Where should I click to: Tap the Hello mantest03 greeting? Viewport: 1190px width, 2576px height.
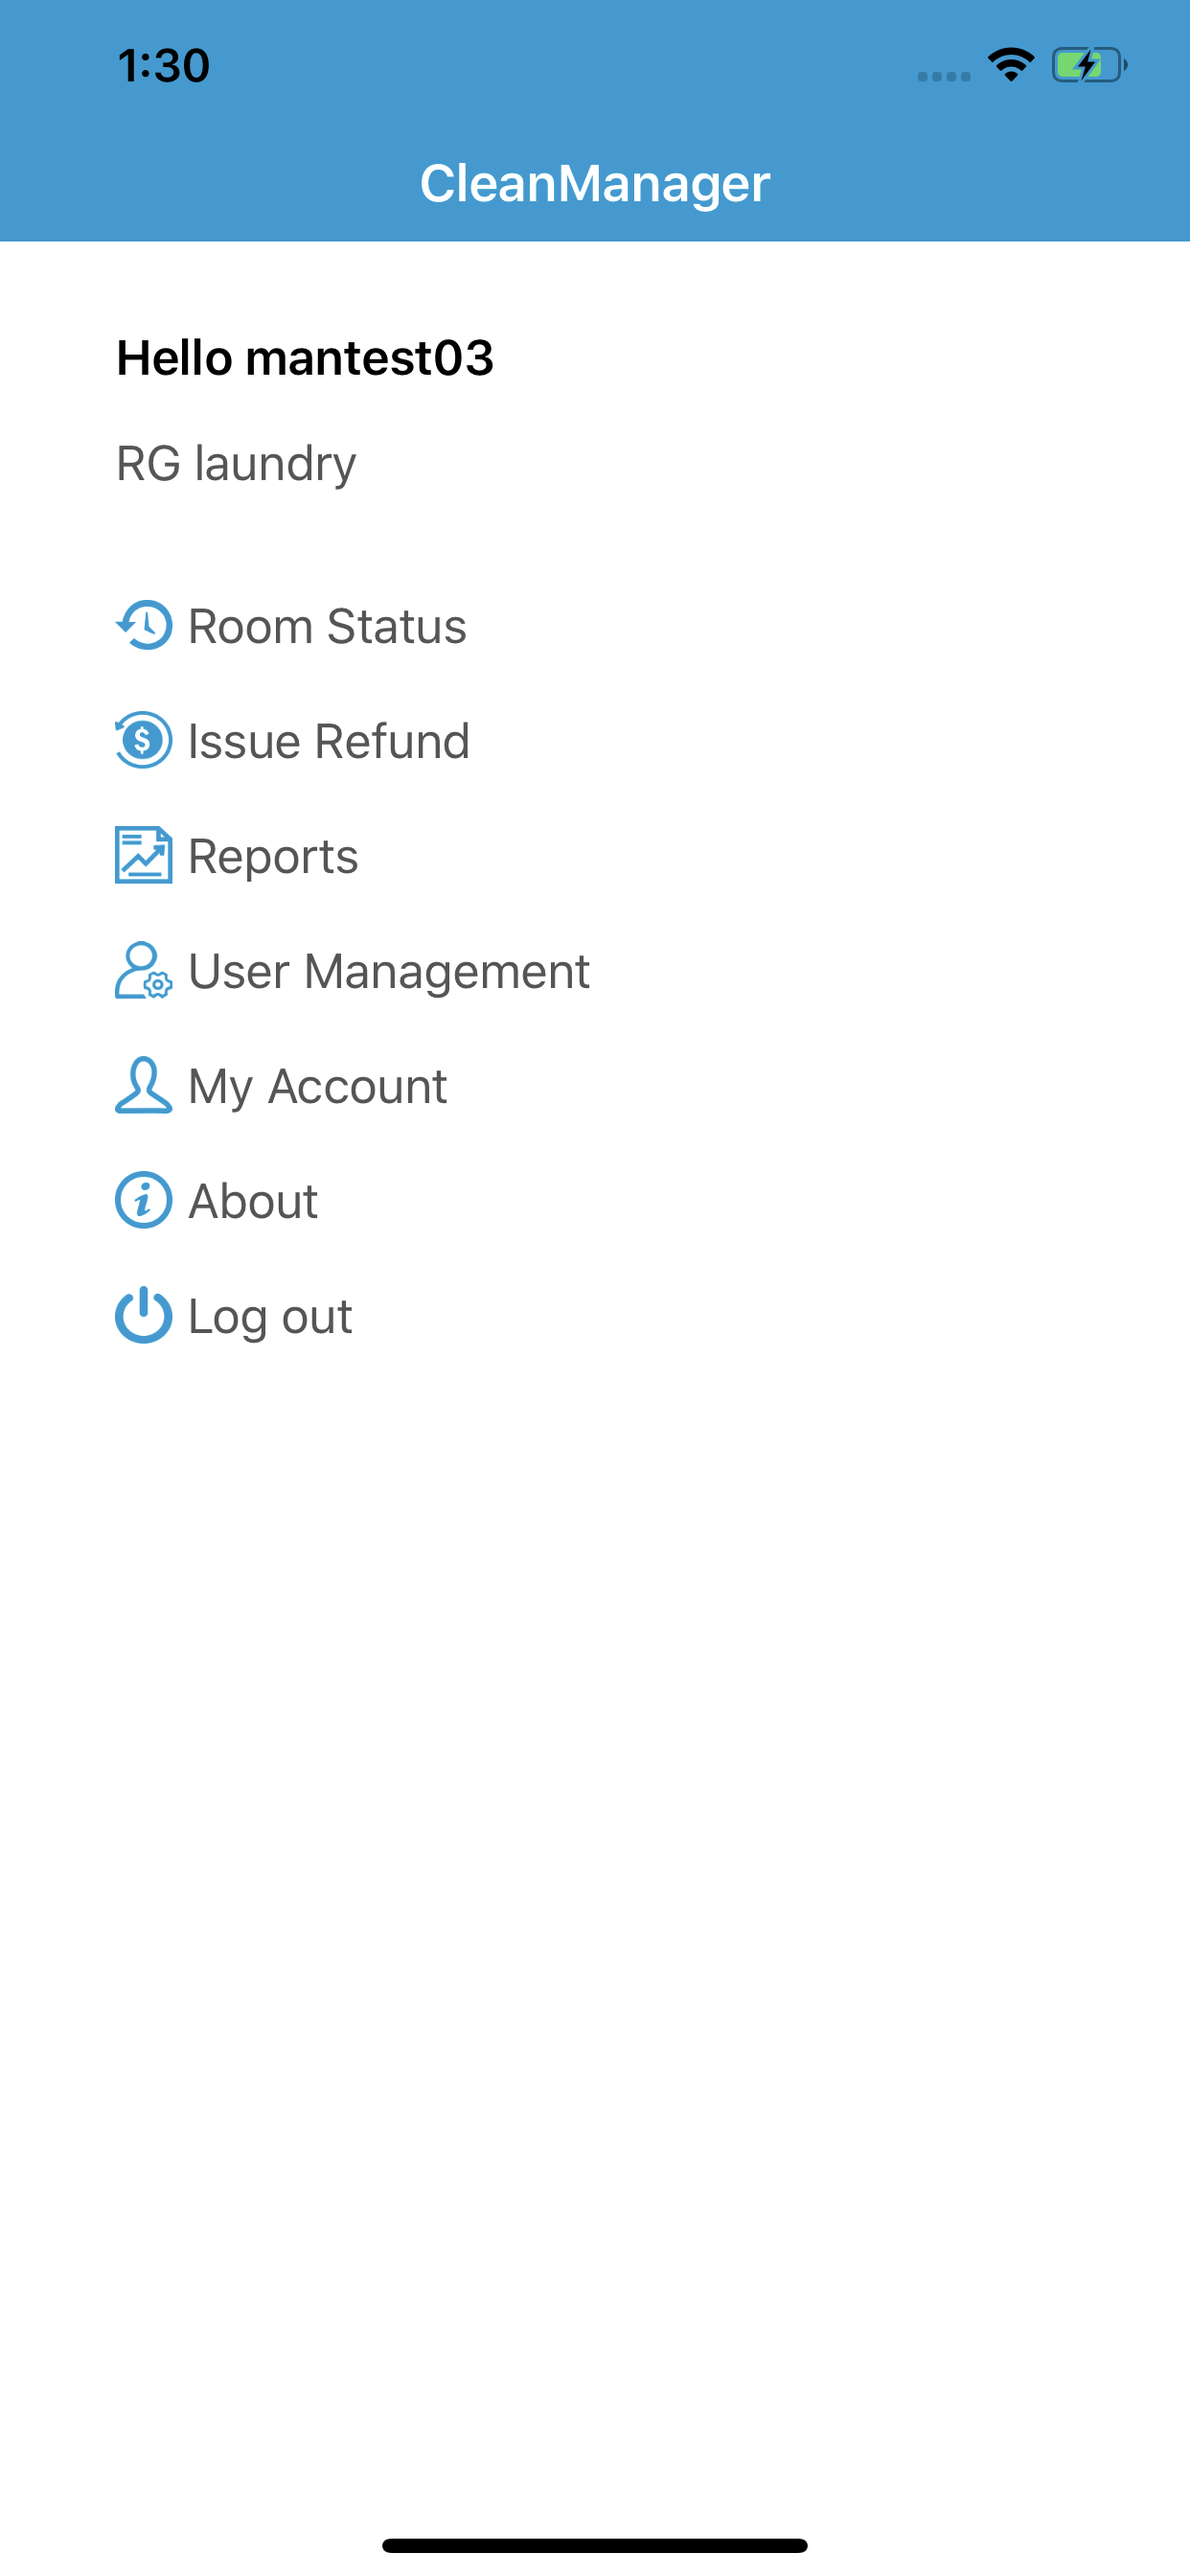tap(305, 358)
